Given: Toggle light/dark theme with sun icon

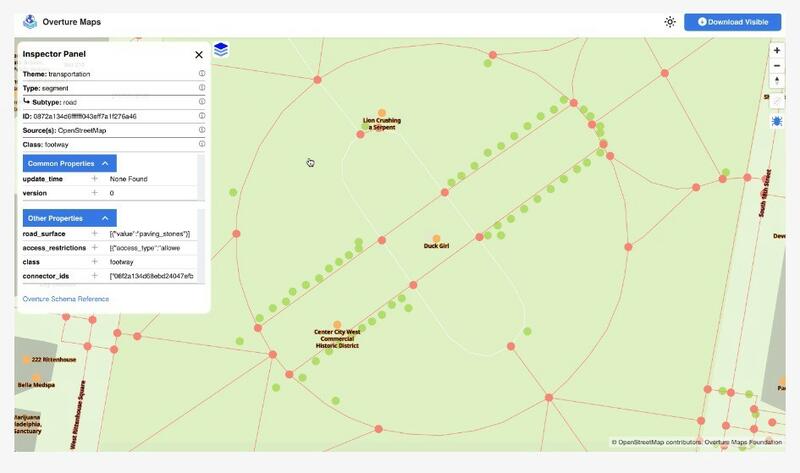Looking at the screenshot, I should click(669, 21).
